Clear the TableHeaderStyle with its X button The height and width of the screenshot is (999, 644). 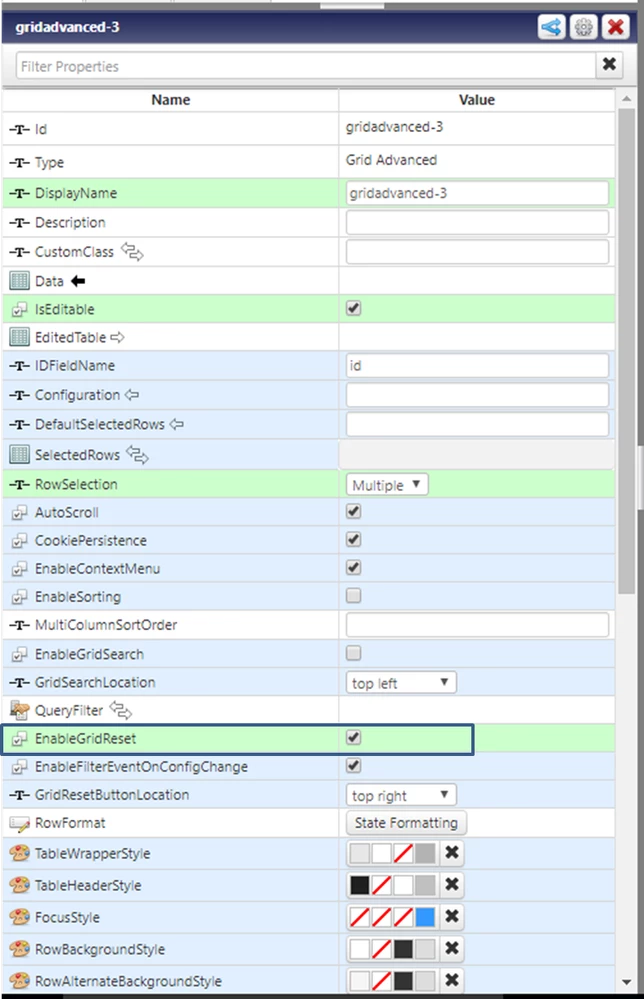point(452,884)
